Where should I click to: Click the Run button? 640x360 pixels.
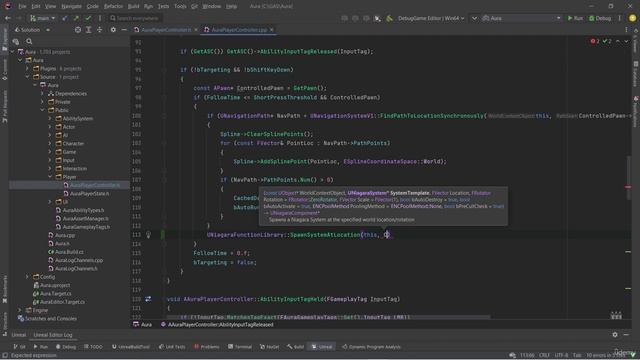pos(575,18)
